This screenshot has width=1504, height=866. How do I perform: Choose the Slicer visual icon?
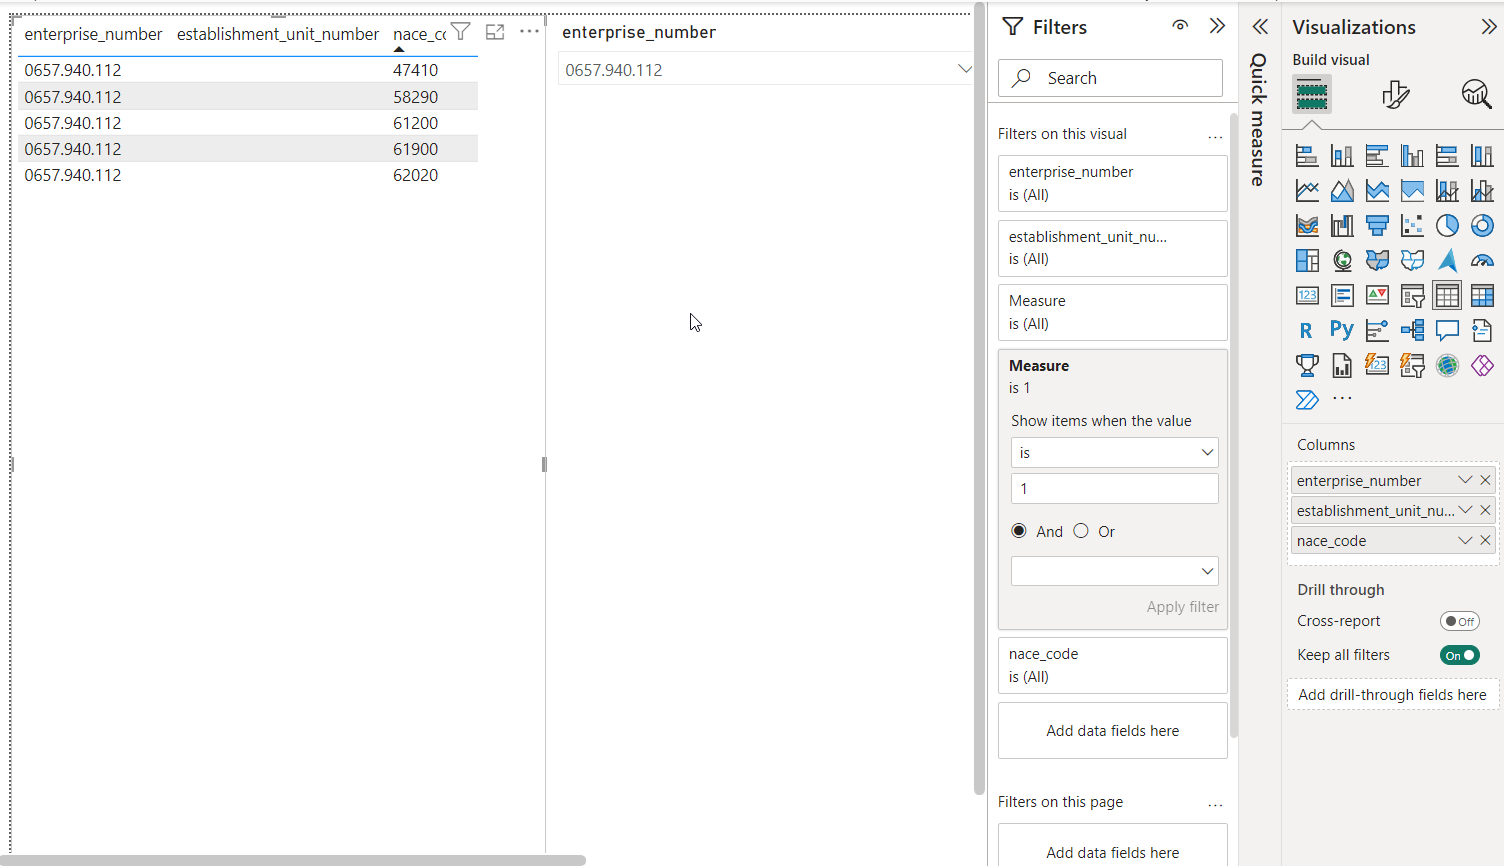pos(1412,296)
